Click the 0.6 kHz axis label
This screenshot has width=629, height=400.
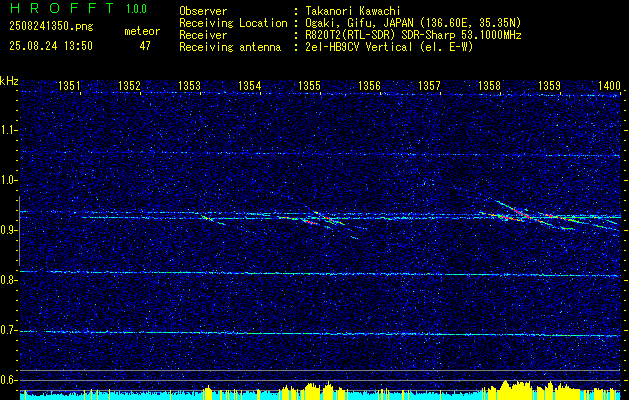tap(8, 380)
